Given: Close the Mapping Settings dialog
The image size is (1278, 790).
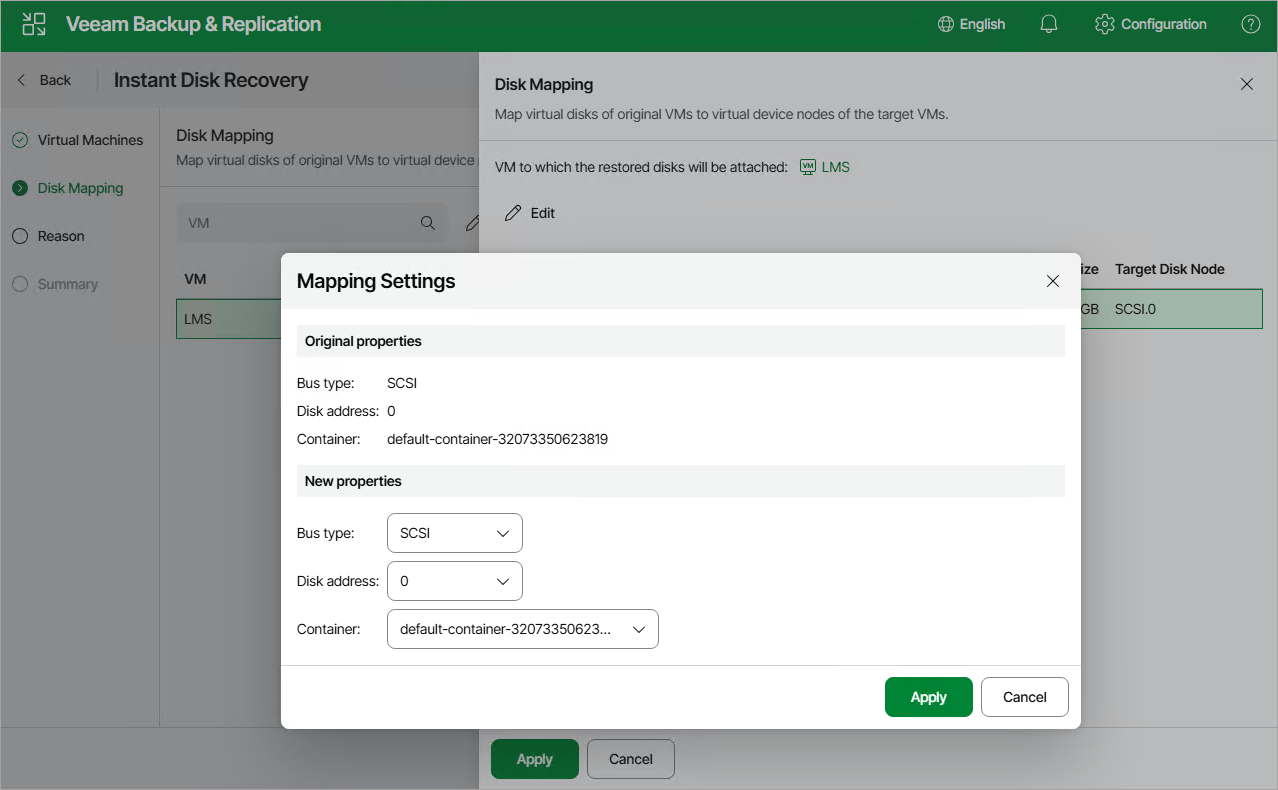Looking at the screenshot, I should tap(1053, 281).
